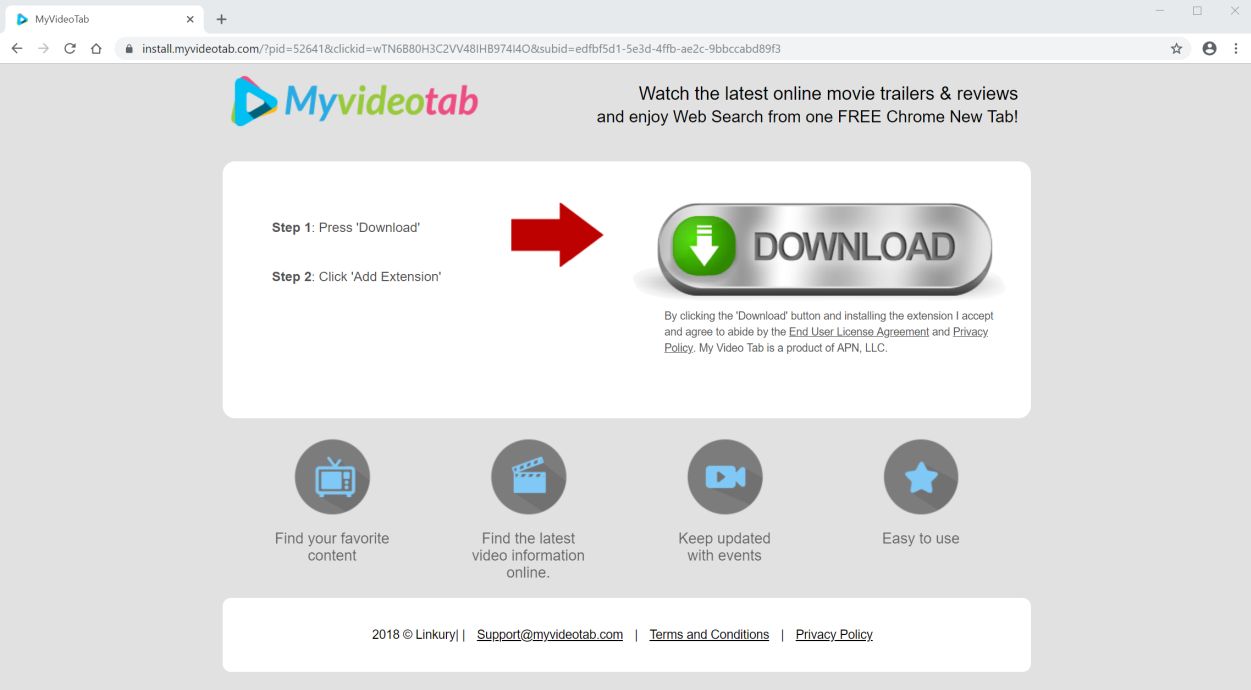Viewport: 1251px width, 690px height.
Task: Click the video camera events icon
Action: [x=724, y=477]
